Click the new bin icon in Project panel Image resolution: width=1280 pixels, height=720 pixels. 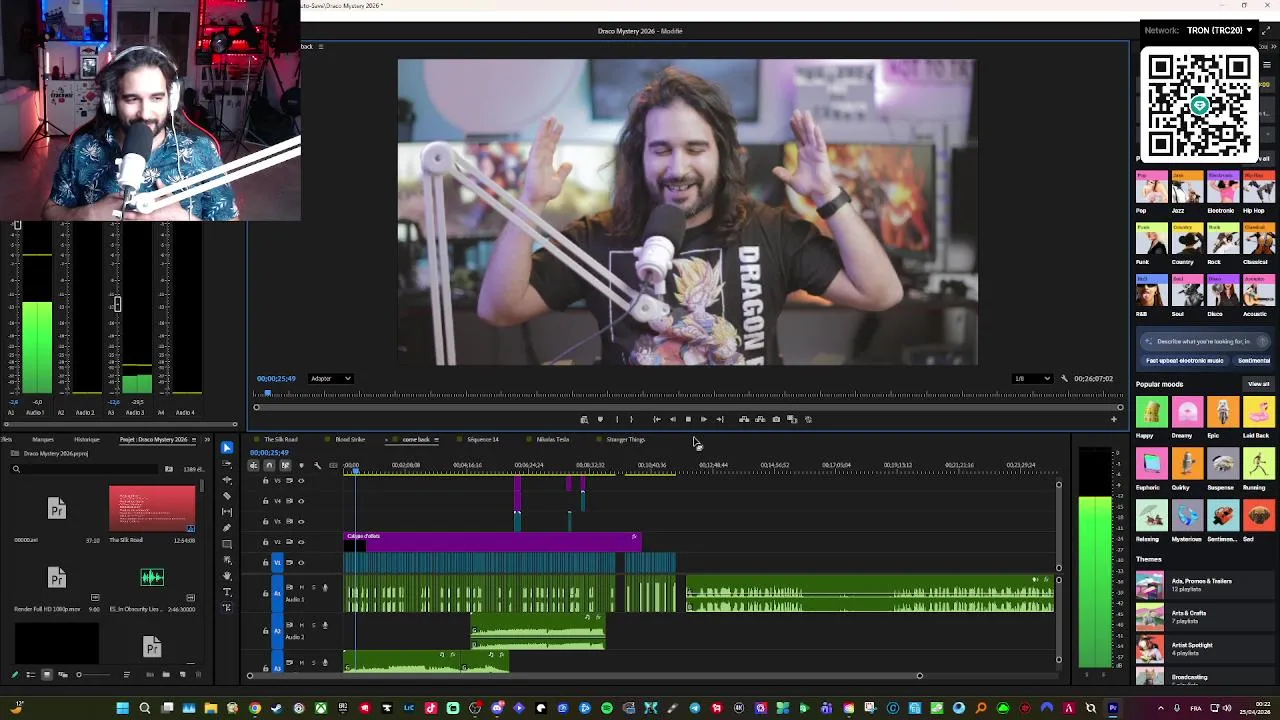point(166,675)
